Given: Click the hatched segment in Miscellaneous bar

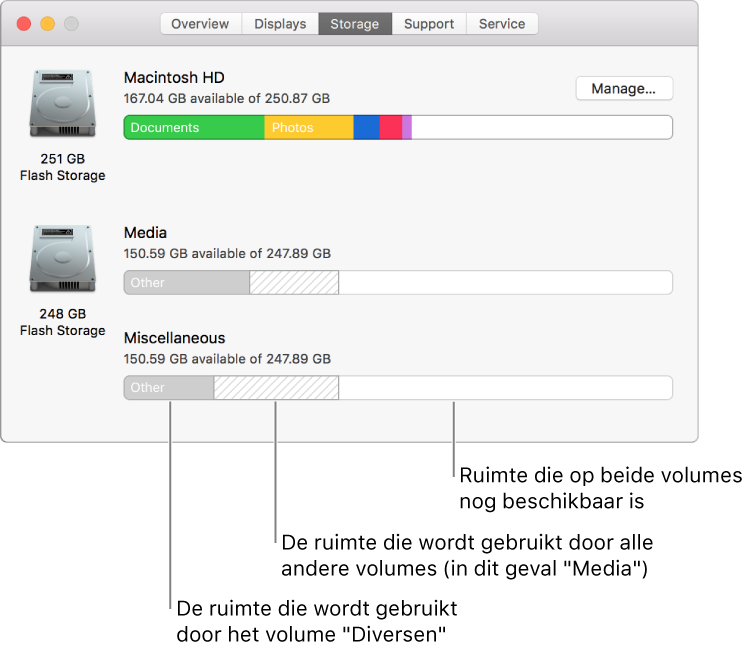Looking at the screenshot, I should (x=276, y=388).
